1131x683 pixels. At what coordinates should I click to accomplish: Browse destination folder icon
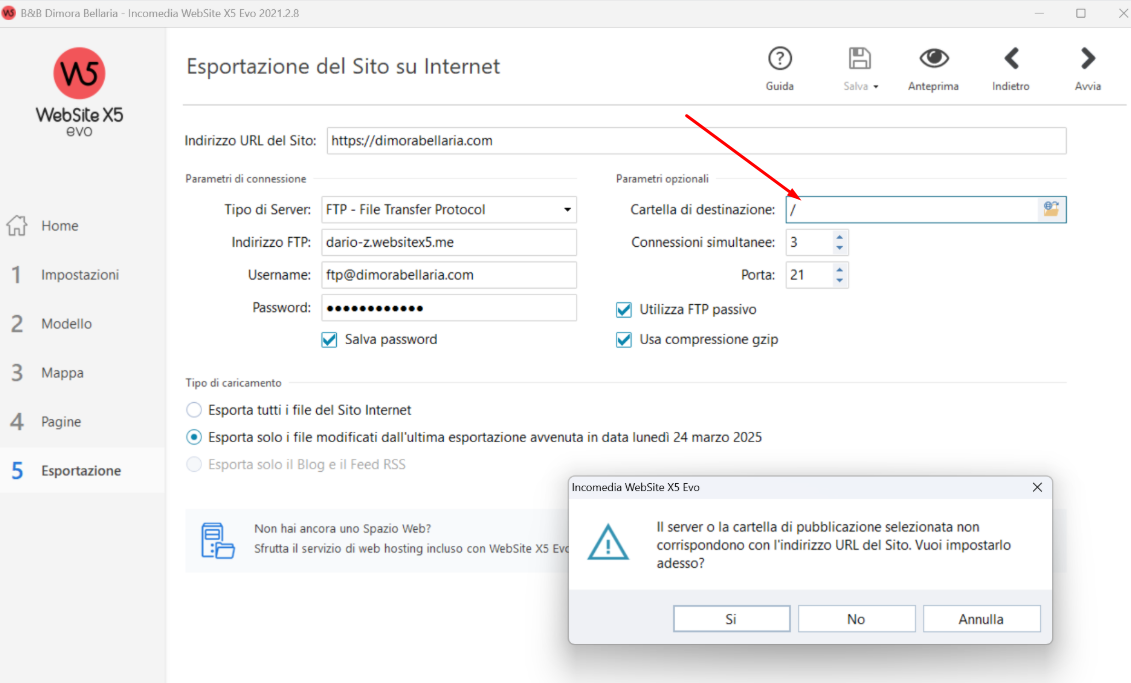pyautogui.click(x=1052, y=209)
